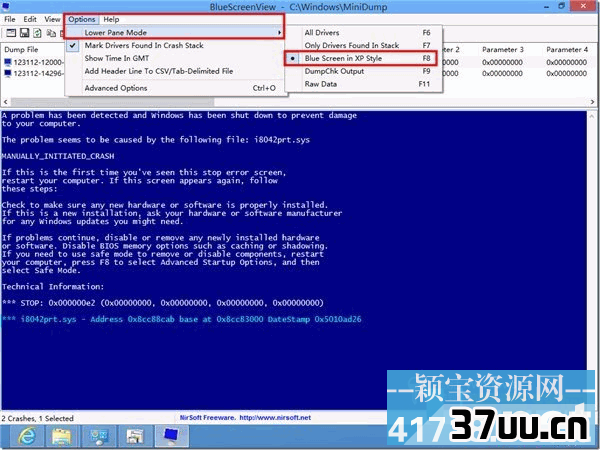
Task: Open the Help menu
Action: [x=111, y=19]
